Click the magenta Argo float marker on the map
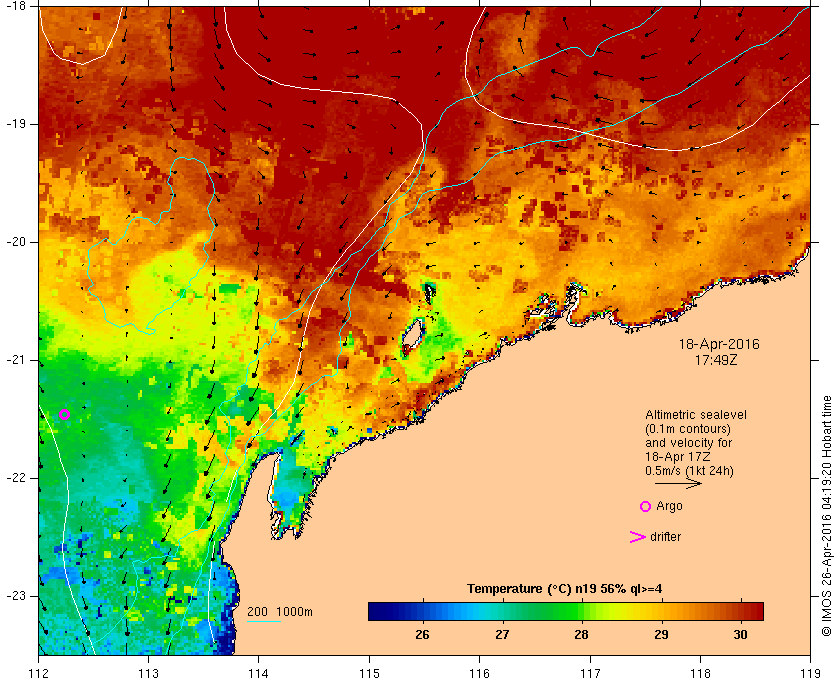The image size is (840, 680). (x=64, y=414)
